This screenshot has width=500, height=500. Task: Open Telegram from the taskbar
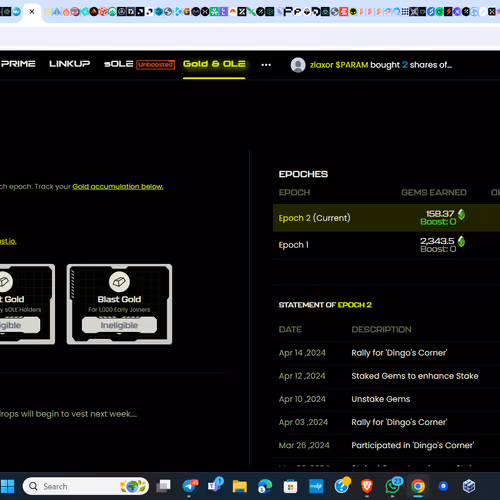tap(190, 486)
